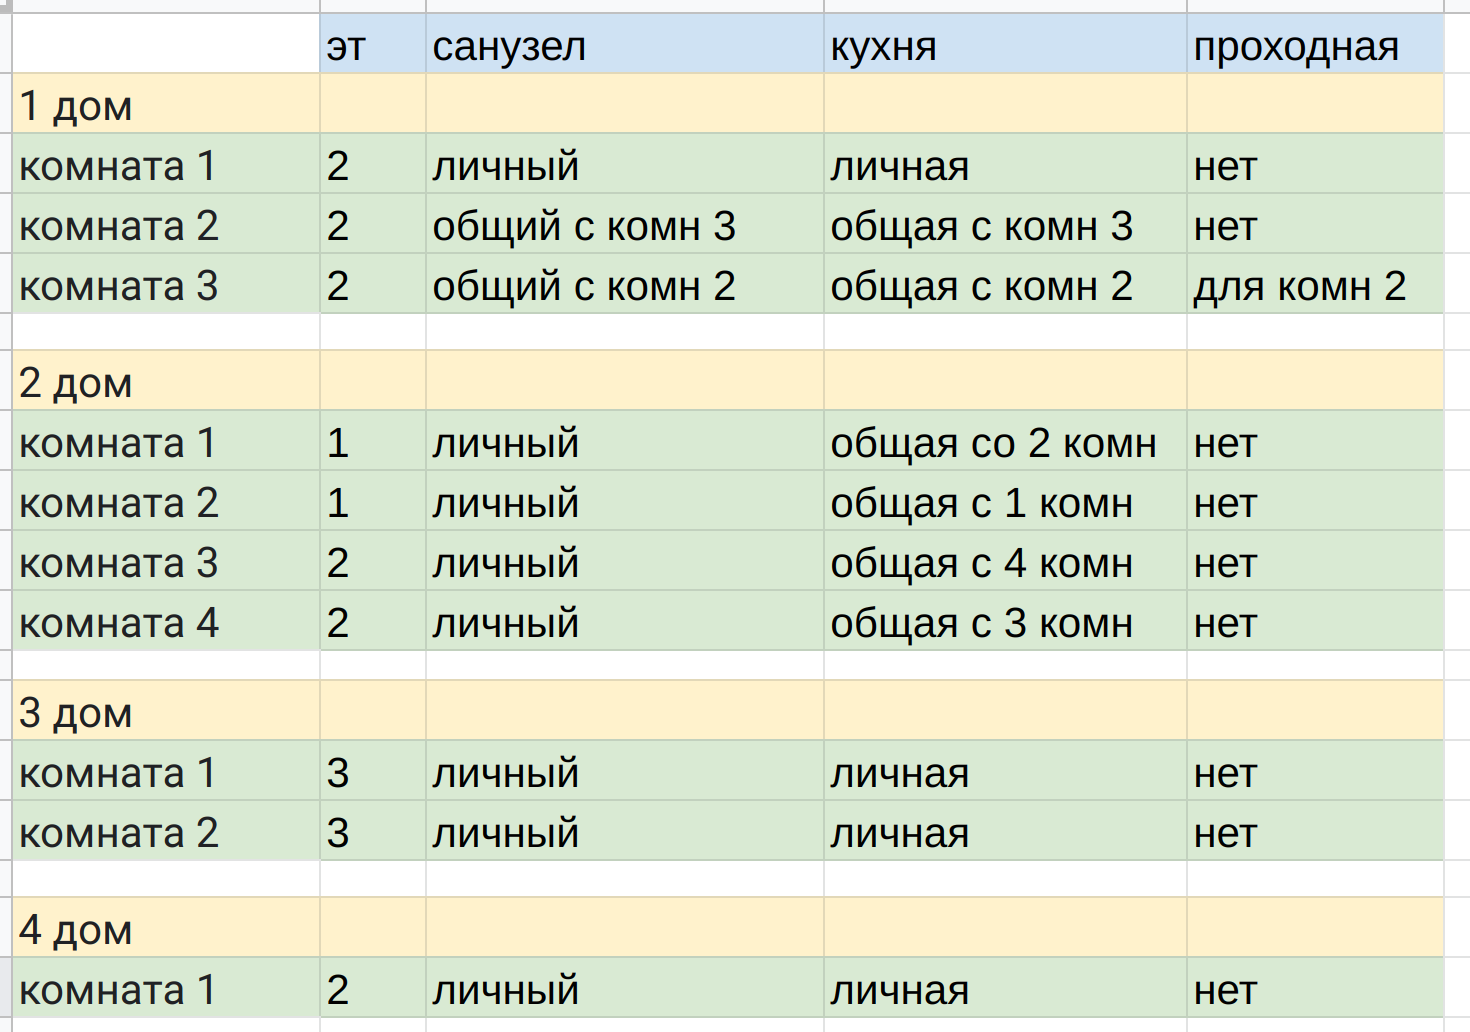Select 'комната 1' under 3 дом
Image resolution: width=1470 pixels, height=1032 pixels.
(x=166, y=771)
